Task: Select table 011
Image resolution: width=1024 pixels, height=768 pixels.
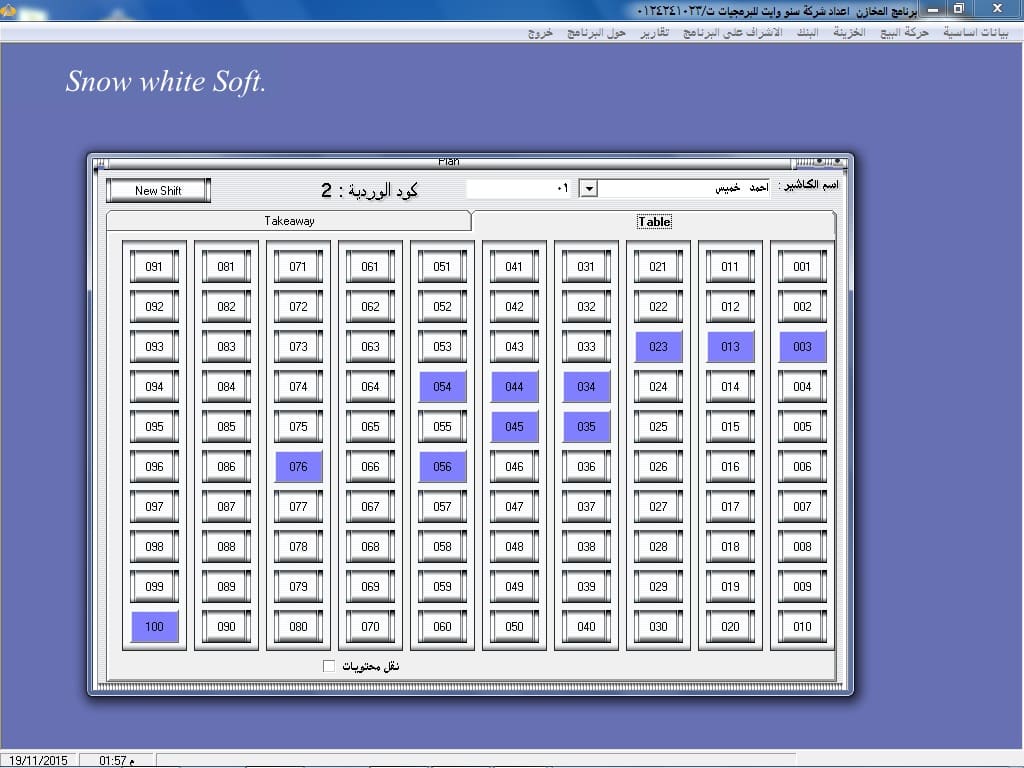Action: (730, 266)
